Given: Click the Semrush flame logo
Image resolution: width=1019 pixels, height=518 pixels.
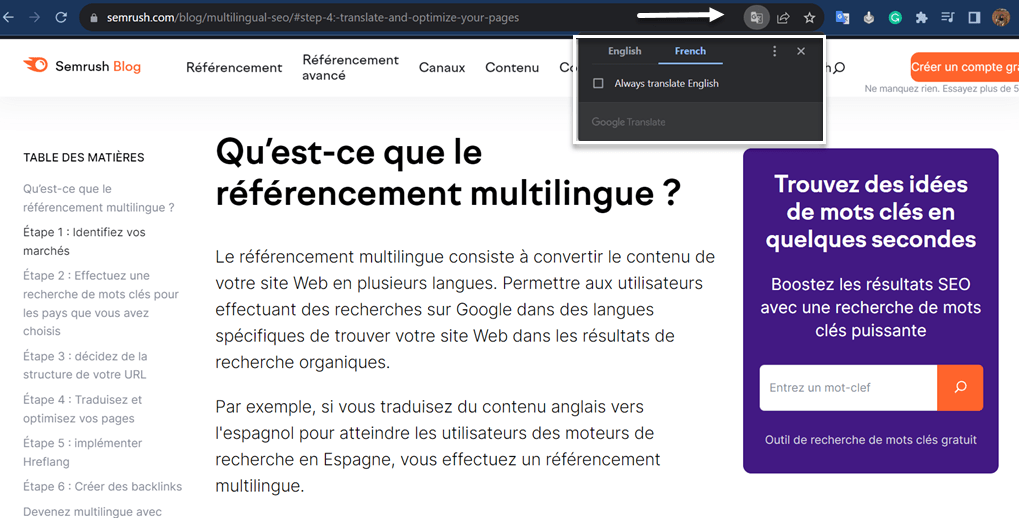Looking at the screenshot, I should click(36, 65).
